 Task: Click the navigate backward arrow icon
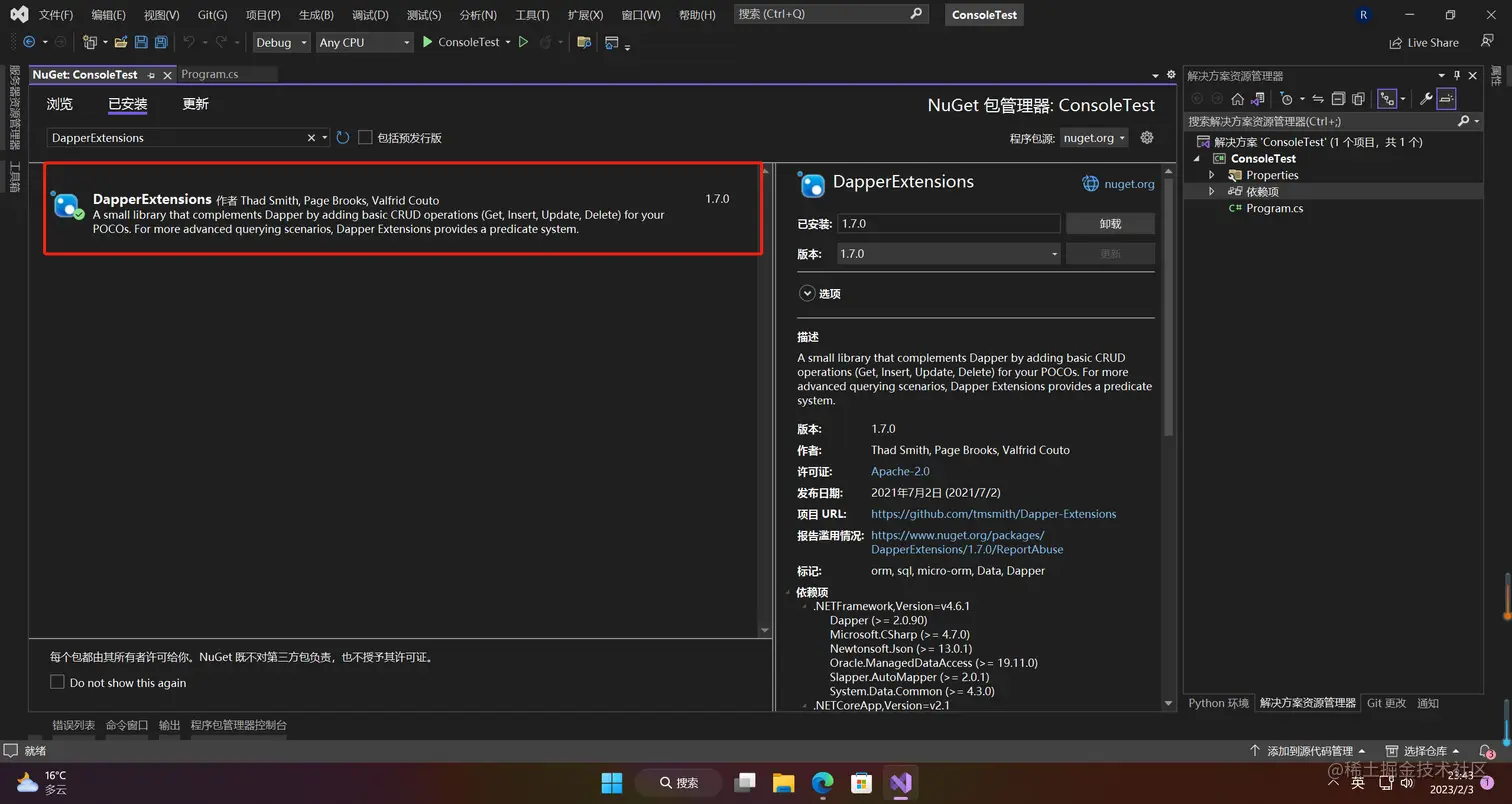pyautogui.click(x=28, y=42)
